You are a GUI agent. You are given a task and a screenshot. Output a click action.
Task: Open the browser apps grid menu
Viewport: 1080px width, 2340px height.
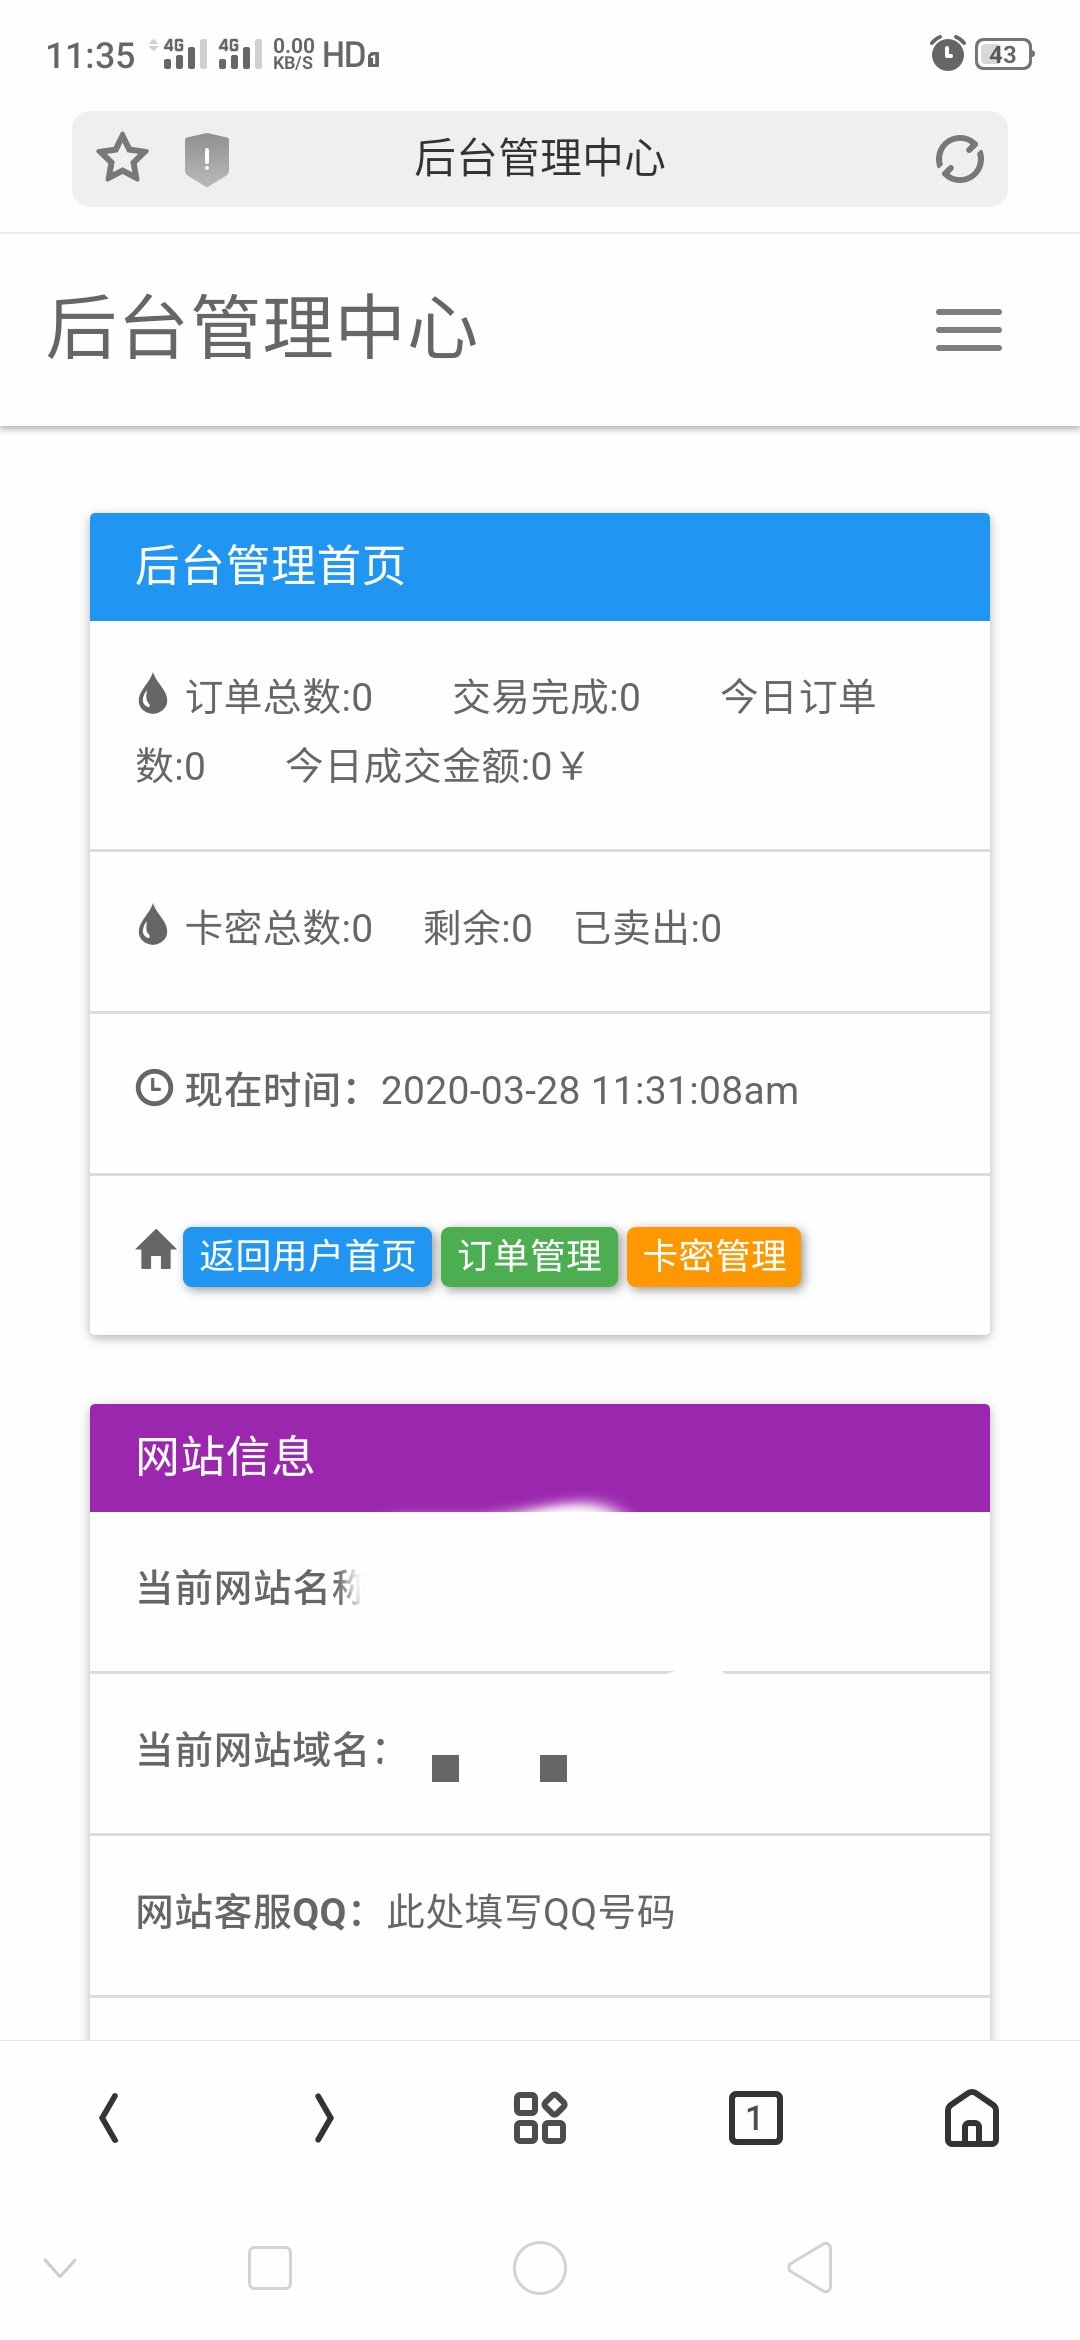540,2118
